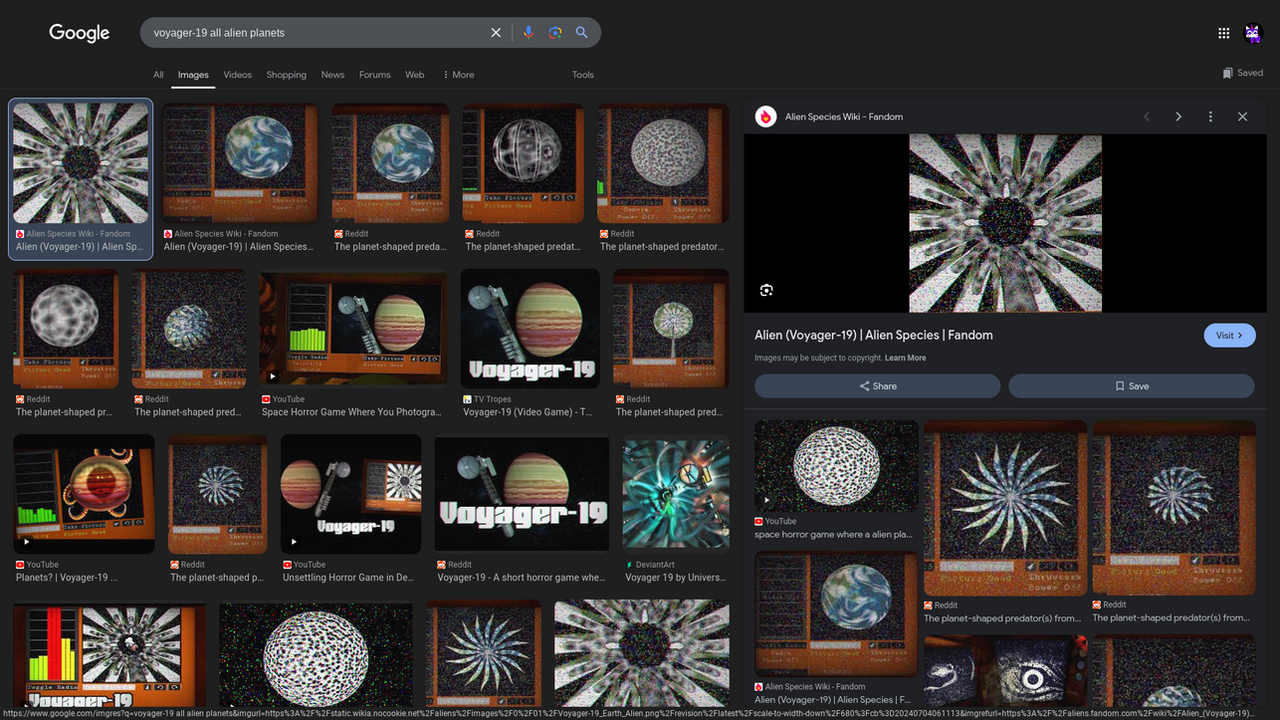
Task: Save the previewed image
Action: click(x=1132, y=386)
